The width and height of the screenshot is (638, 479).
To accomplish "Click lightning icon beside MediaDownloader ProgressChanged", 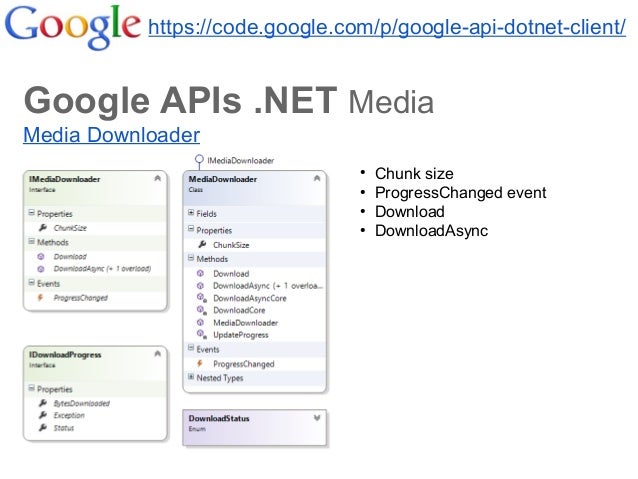I will click(200, 363).
